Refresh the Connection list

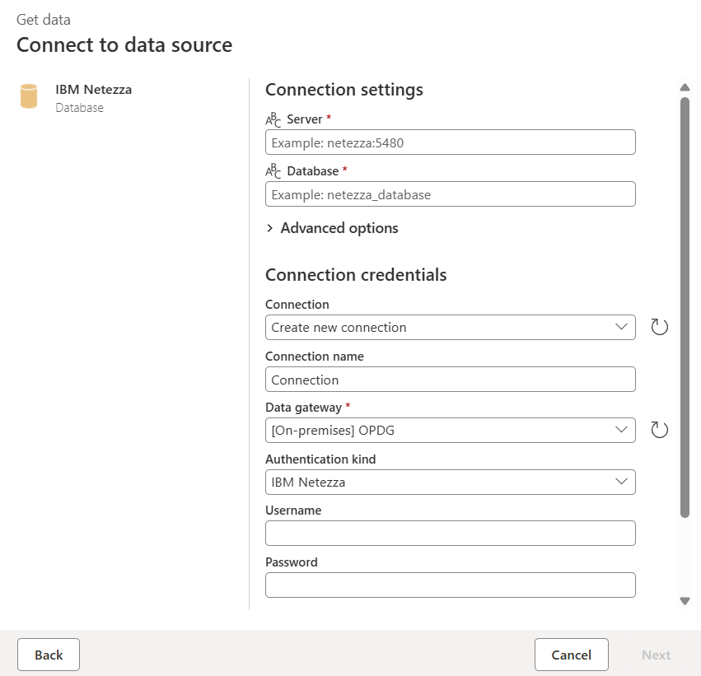click(x=659, y=327)
